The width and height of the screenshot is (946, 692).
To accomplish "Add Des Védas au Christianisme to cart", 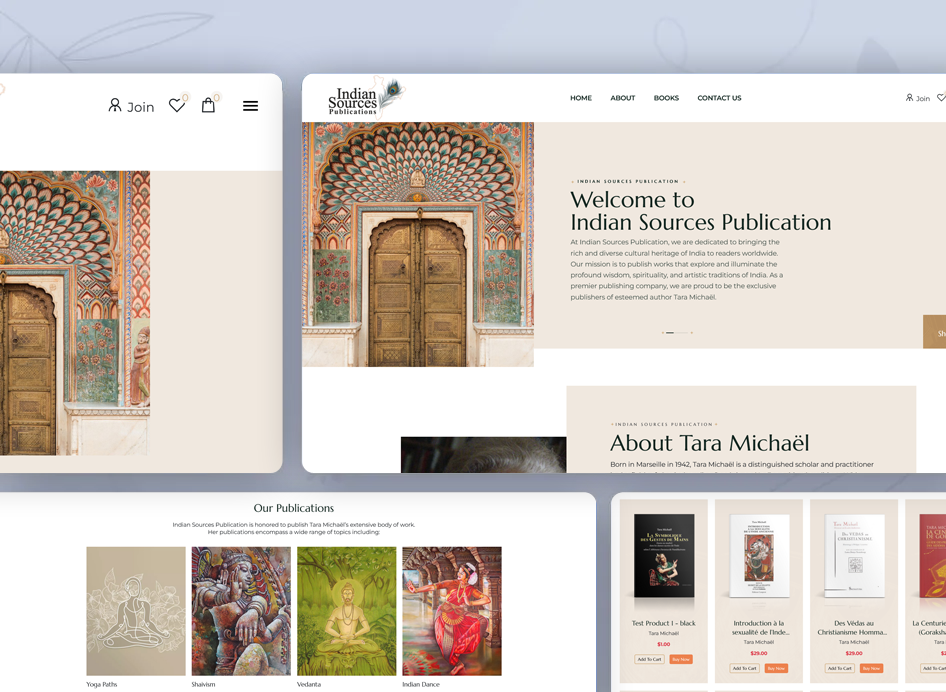I will point(840,668).
